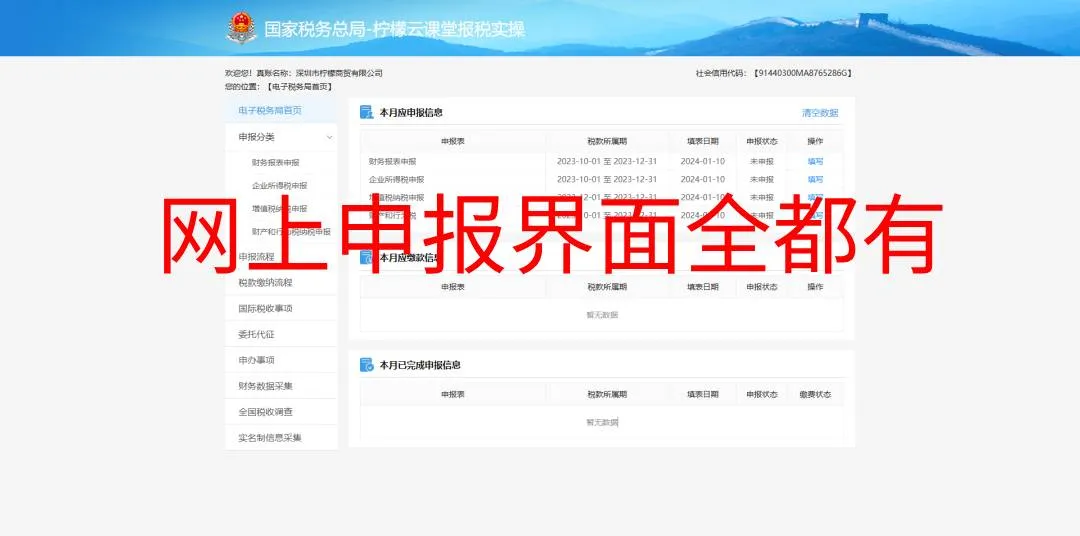Click the 2024-01-10 date in 财务报表申报 row
1080x536 pixels.
pyautogui.click(x=703, y=161)
